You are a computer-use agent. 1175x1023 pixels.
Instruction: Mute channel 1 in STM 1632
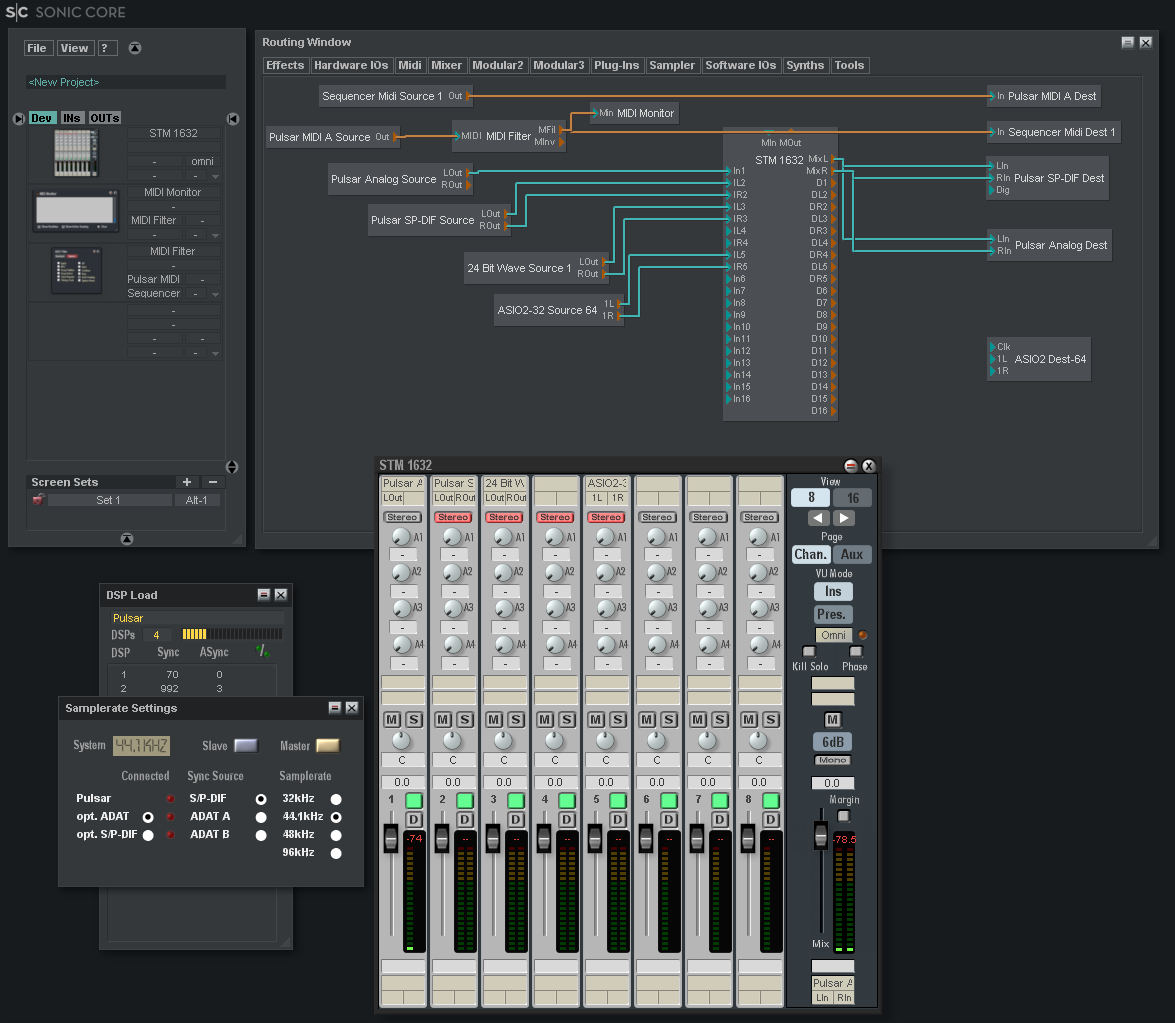[x=392, y=719]
